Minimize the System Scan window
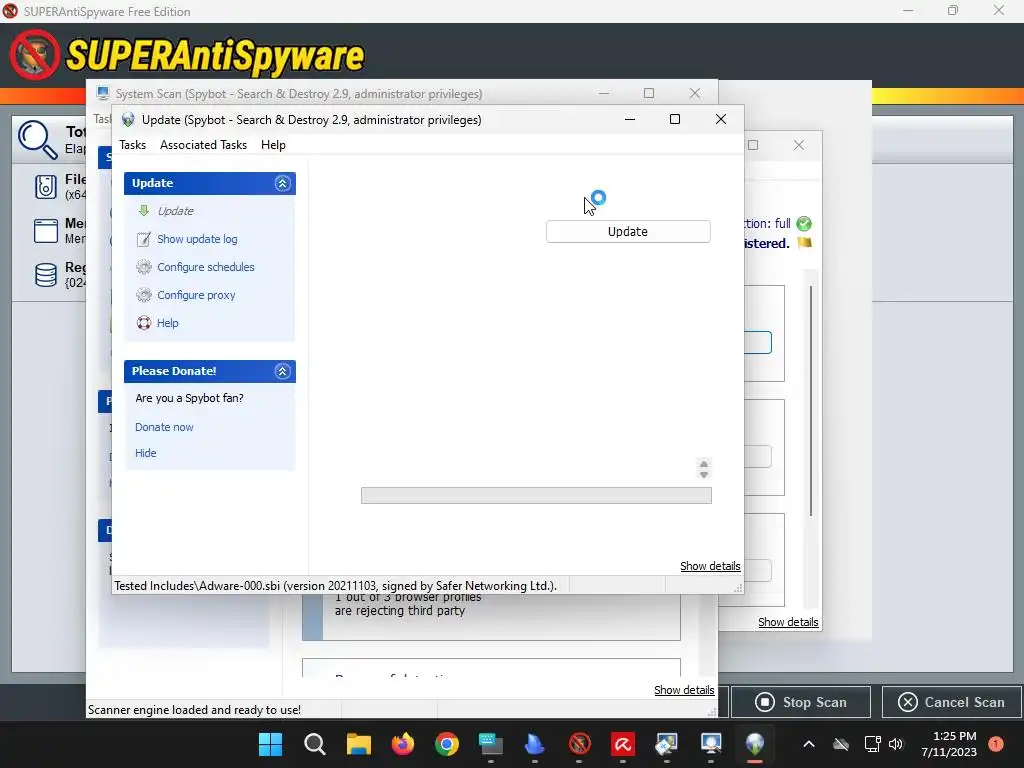This screenshot has width=1024, height=768. [603, 93]
